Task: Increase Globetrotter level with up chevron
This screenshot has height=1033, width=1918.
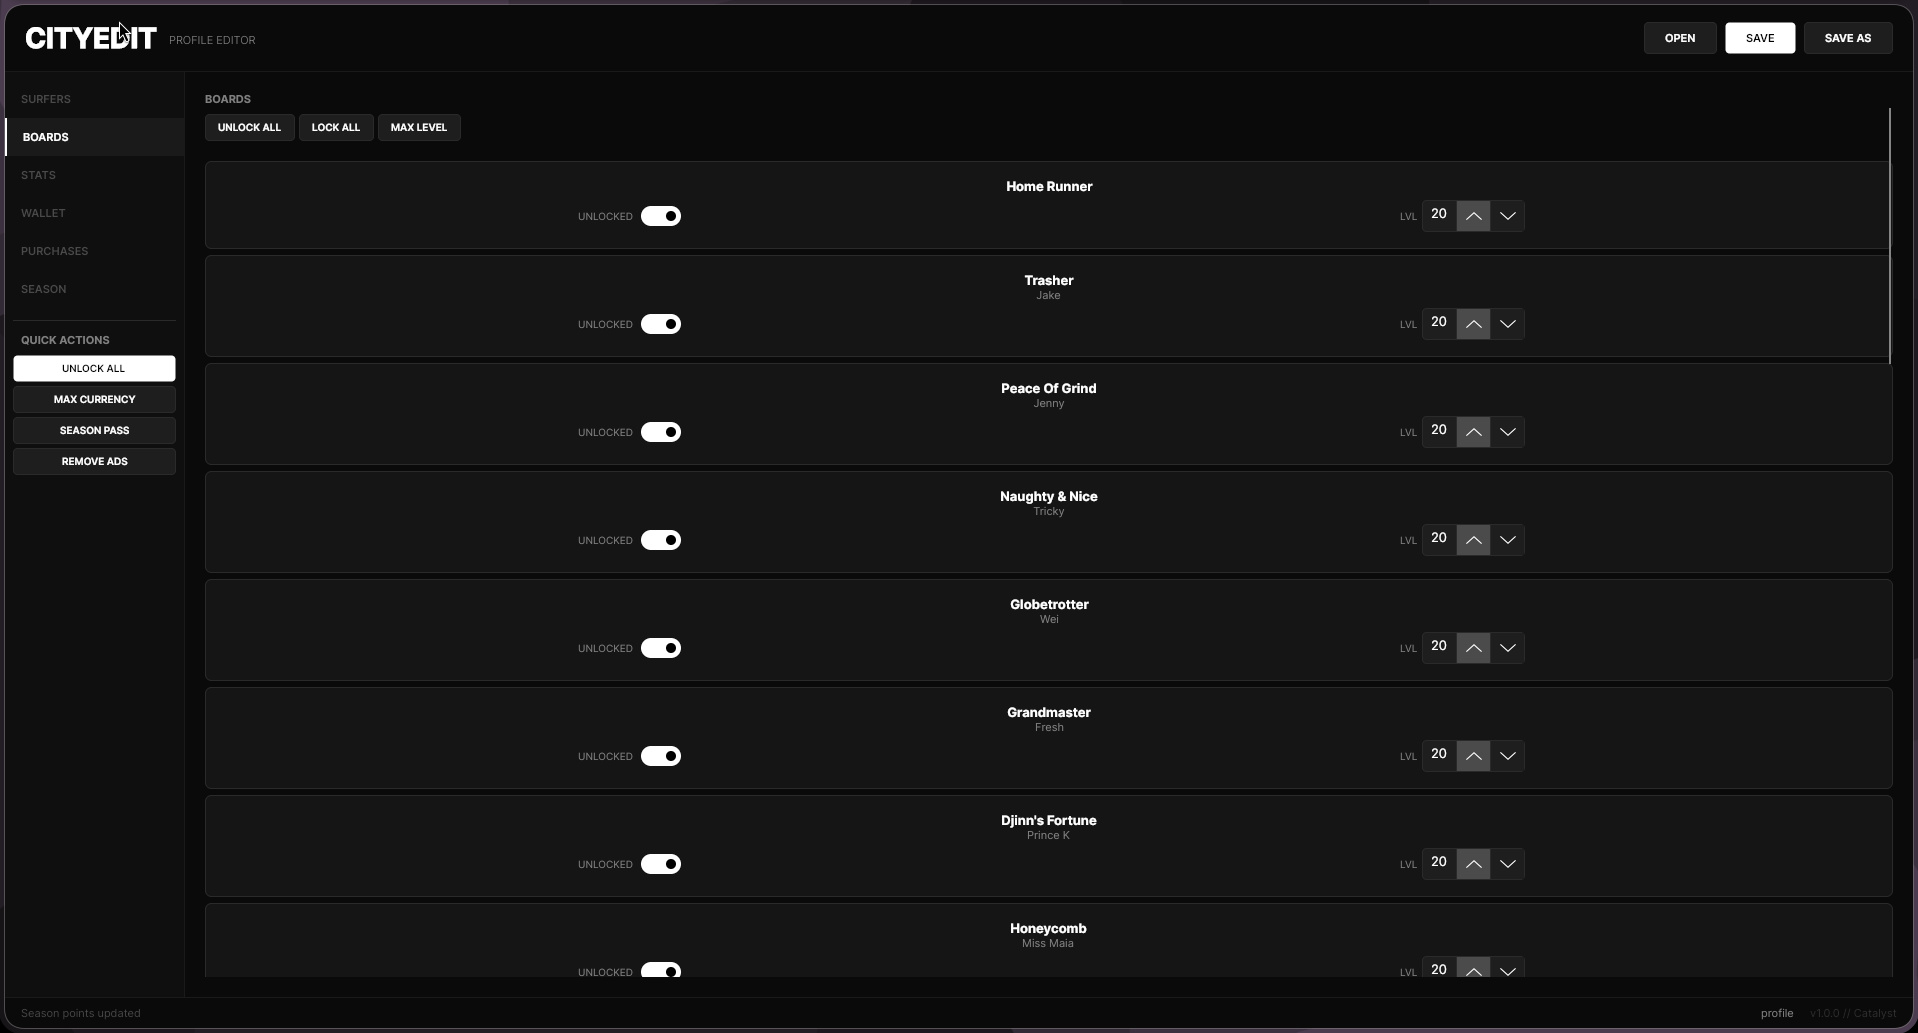Action: (1473, 648)
